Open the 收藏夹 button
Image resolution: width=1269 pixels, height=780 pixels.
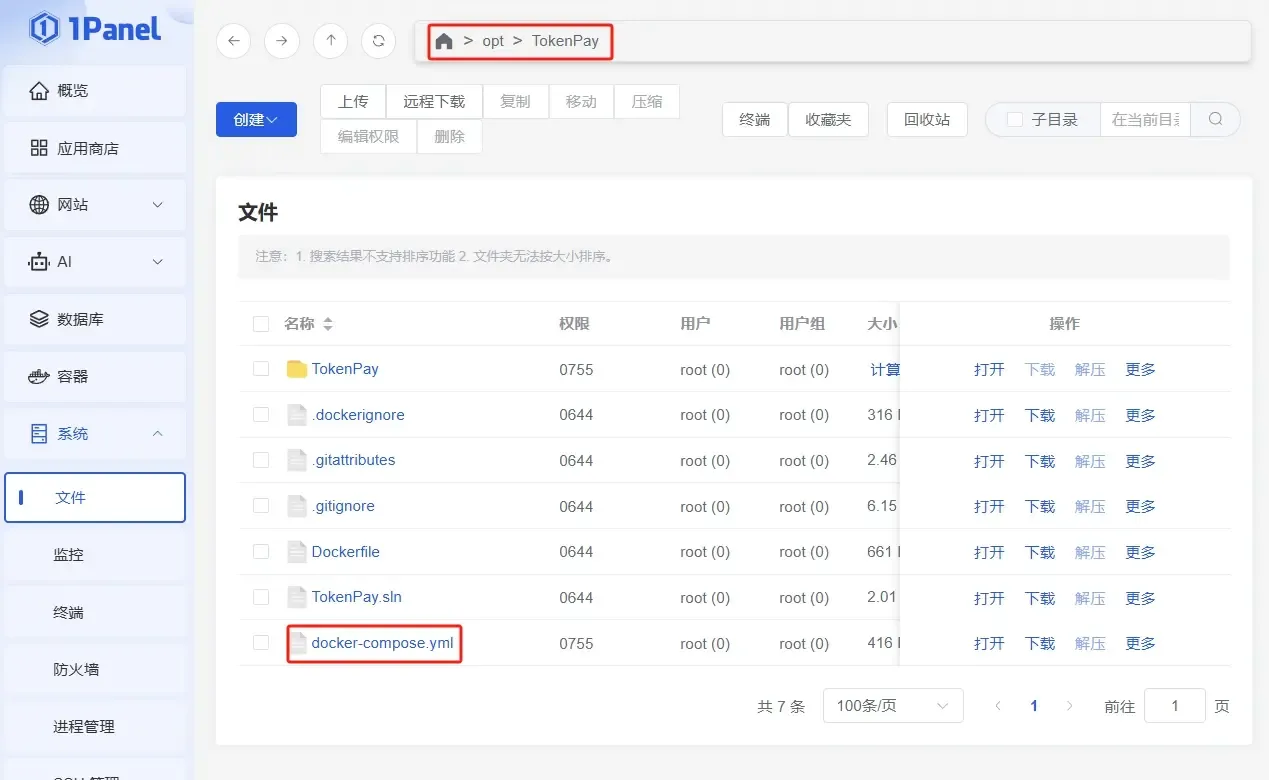click(x=828, y=119)
